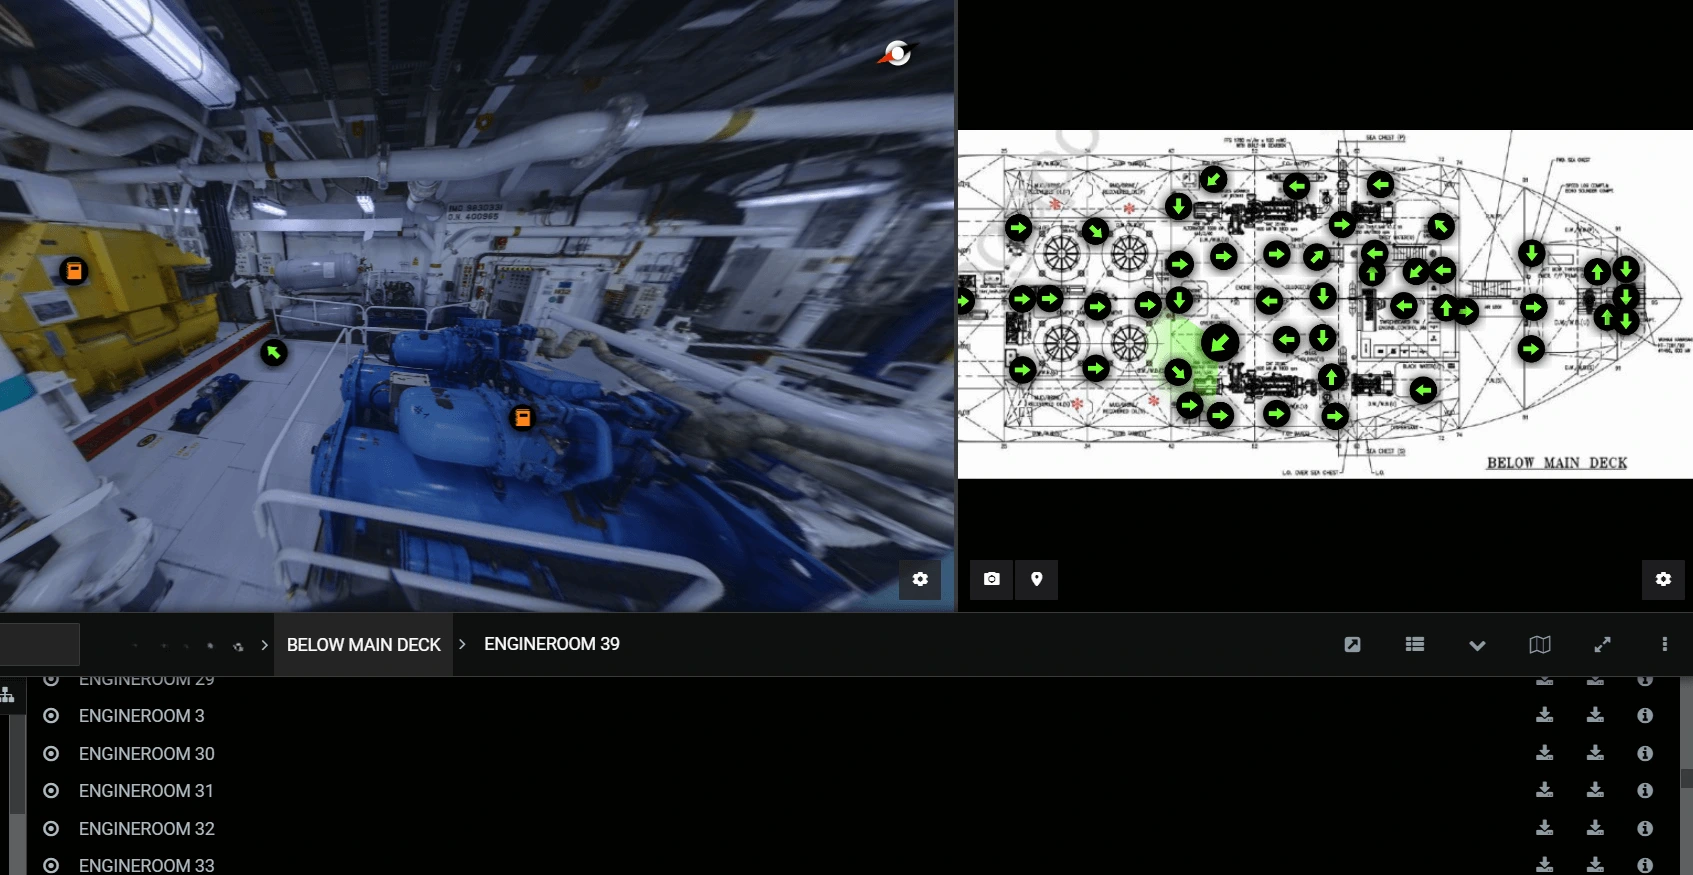
Task: Switch to list view icon in the toolbar
Action: tap(1414, 644)
